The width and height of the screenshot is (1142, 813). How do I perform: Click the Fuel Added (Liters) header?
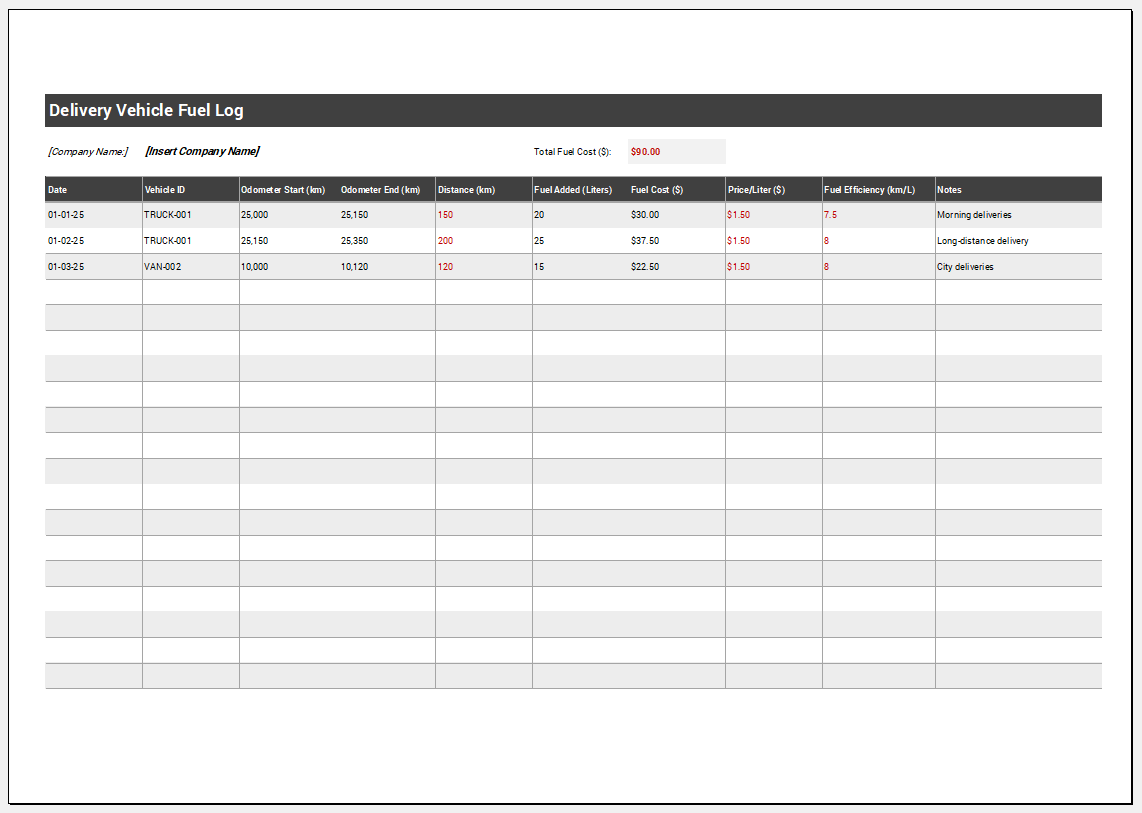572,189
